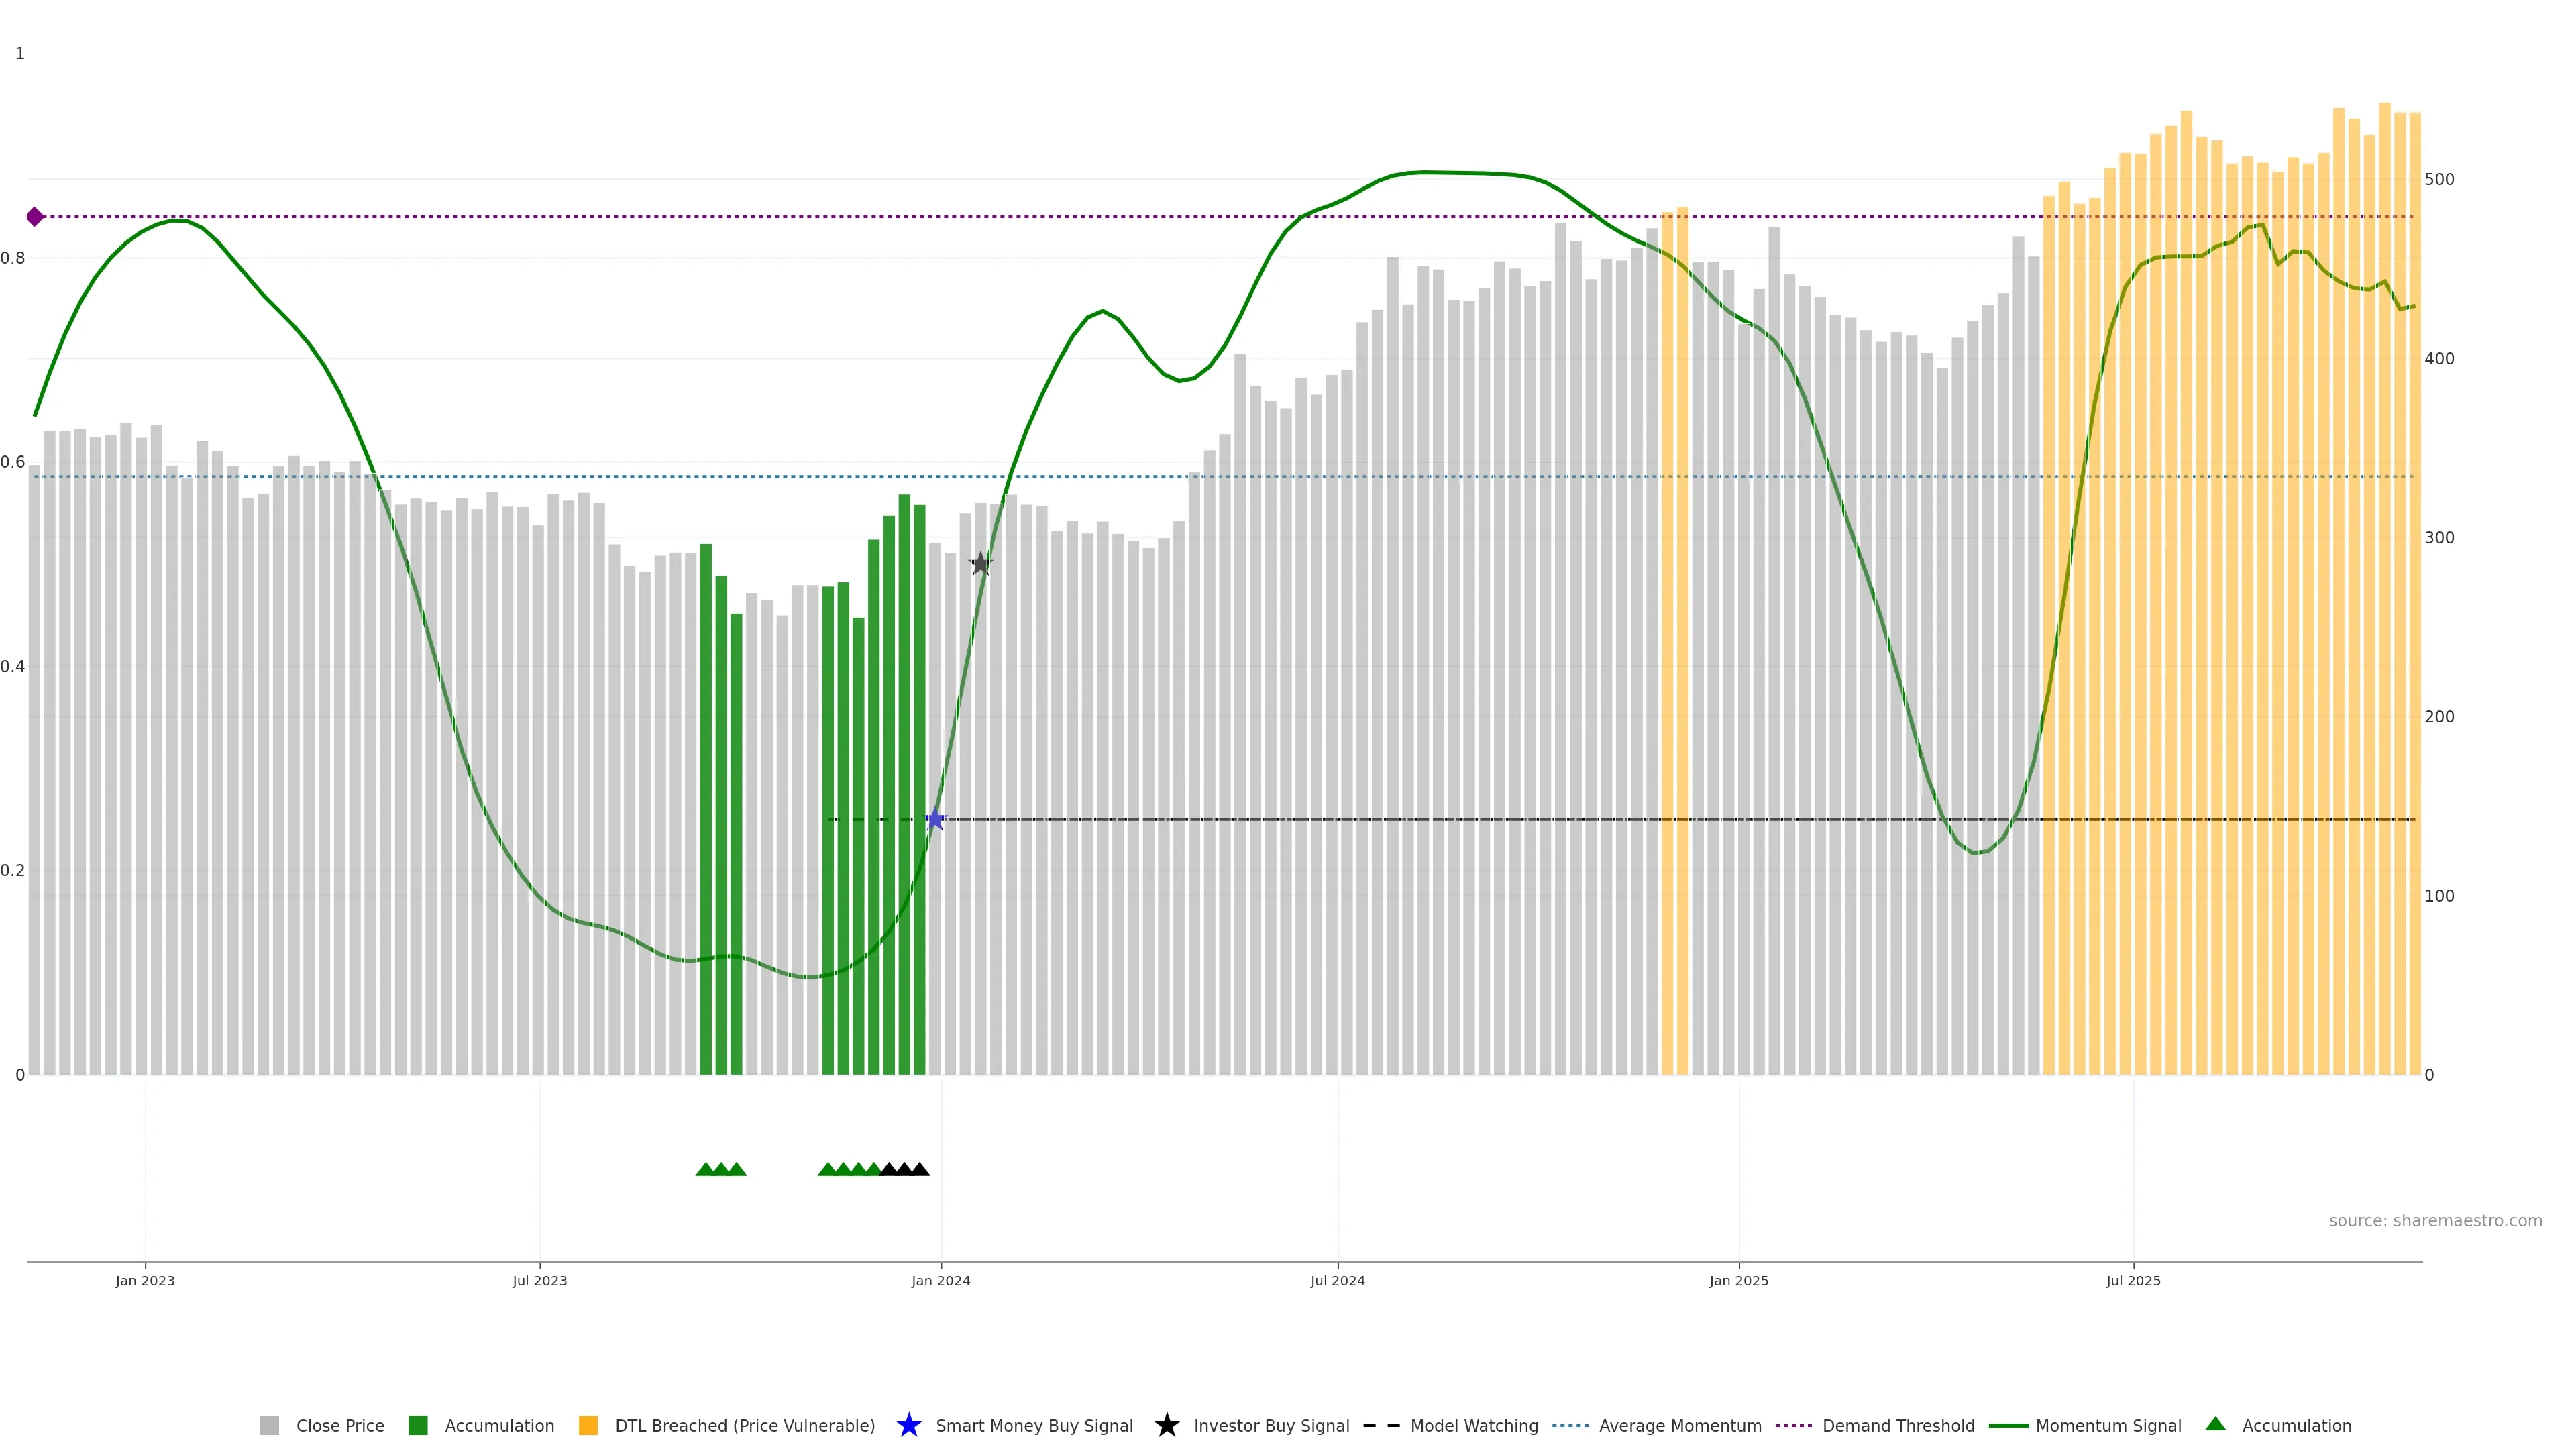
Task: Click the 500 price axis label
Action: tap(2439, 180)
